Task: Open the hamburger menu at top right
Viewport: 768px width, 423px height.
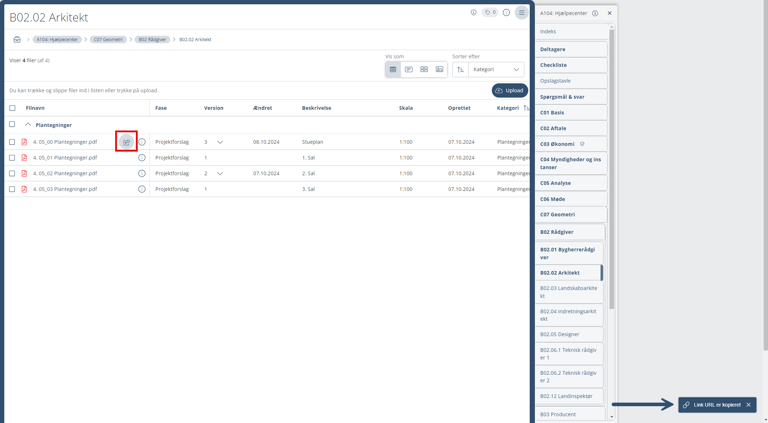Action: coord(521,13)
